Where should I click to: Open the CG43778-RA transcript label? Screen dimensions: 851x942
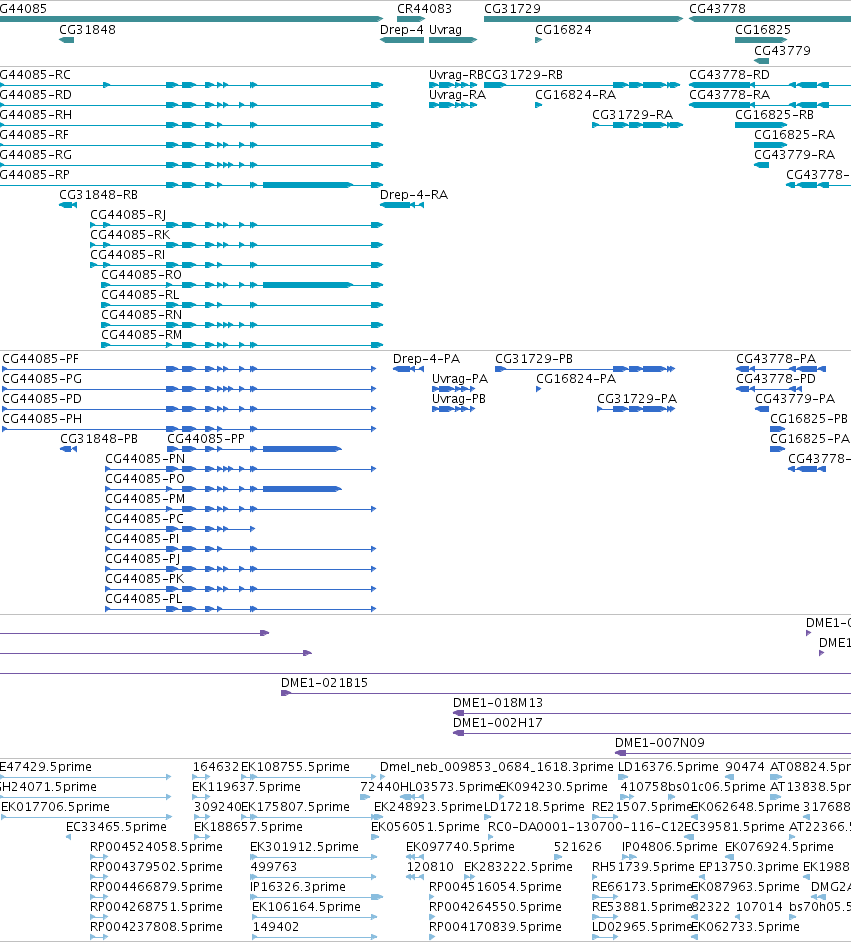pos(729,94)
